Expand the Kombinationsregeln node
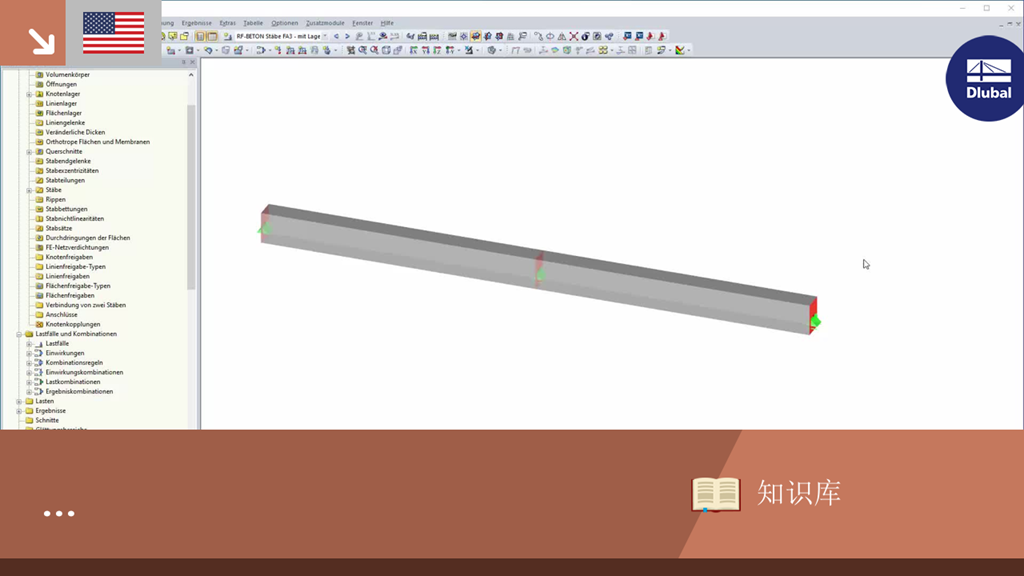1024x576 pixels. pyautogui.click(x=29, y=362)
